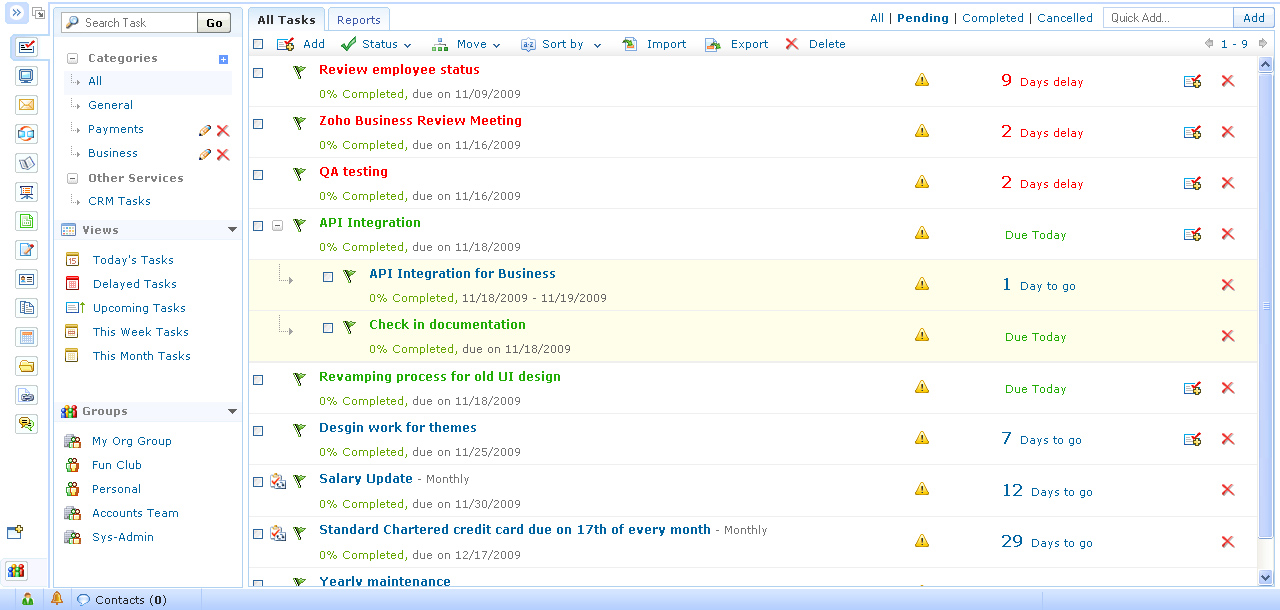1280x610 pixels.
Task: Check the box for Salary Update task
Action: [258, 482]
